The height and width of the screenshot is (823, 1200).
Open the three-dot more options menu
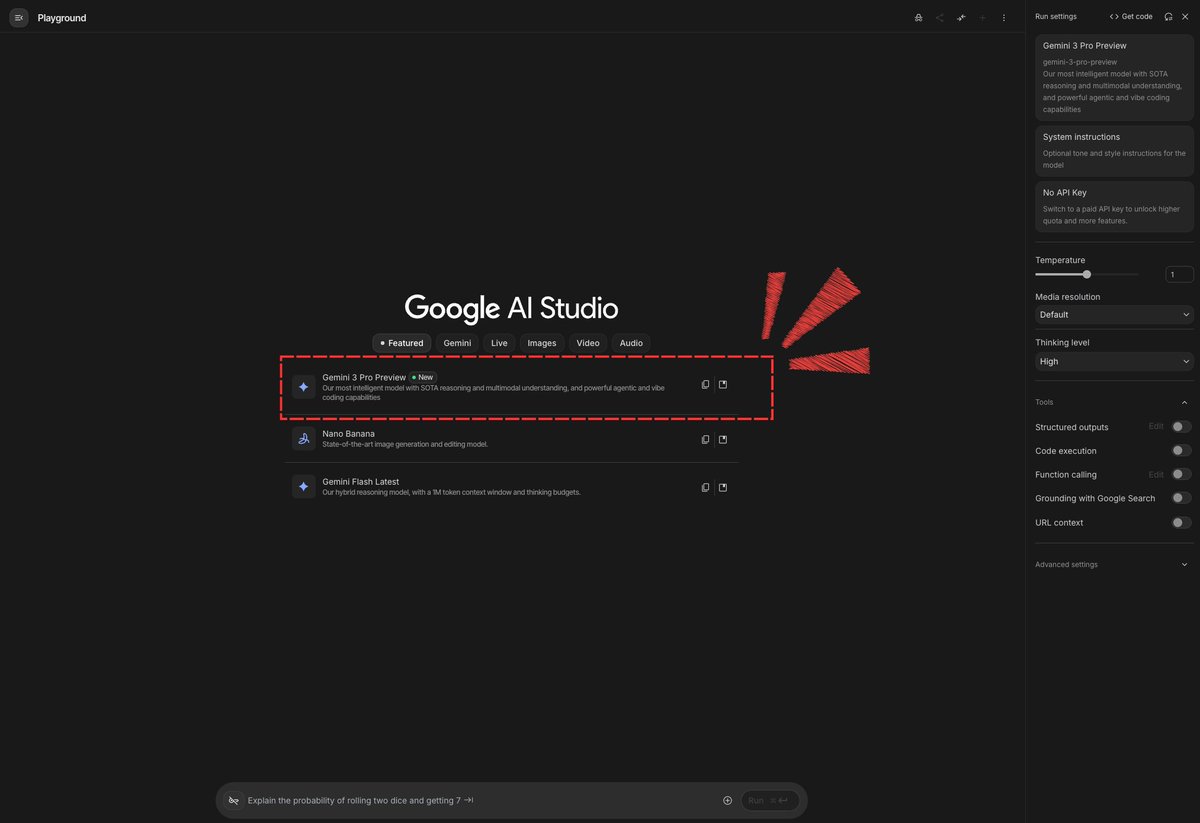1003,18
